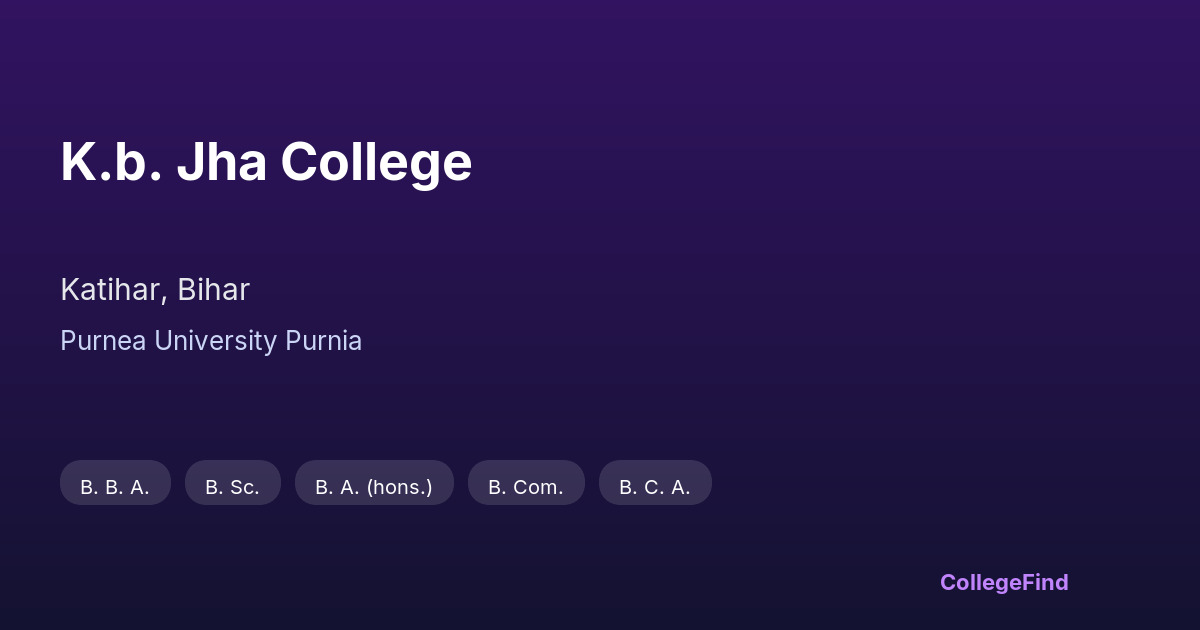The image size is (1200, 630).
Task: Select the word "Bihar" in the location
Action: (x=213, y=290)
